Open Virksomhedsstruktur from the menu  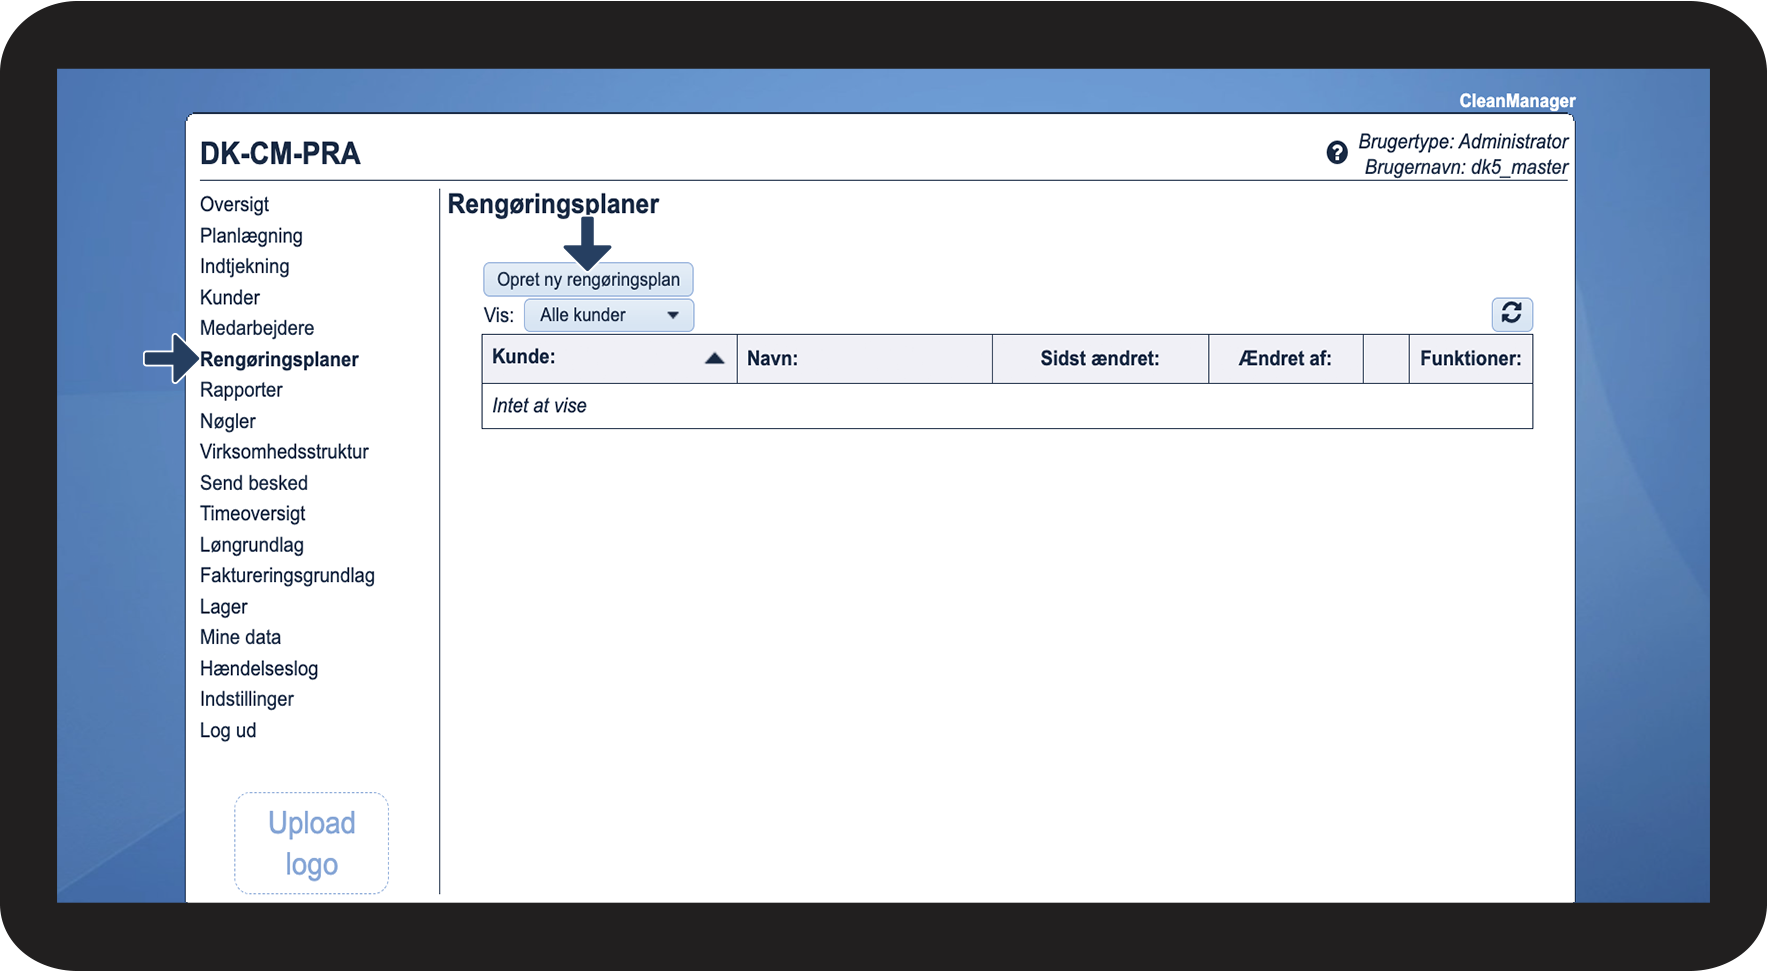(284, 452)
